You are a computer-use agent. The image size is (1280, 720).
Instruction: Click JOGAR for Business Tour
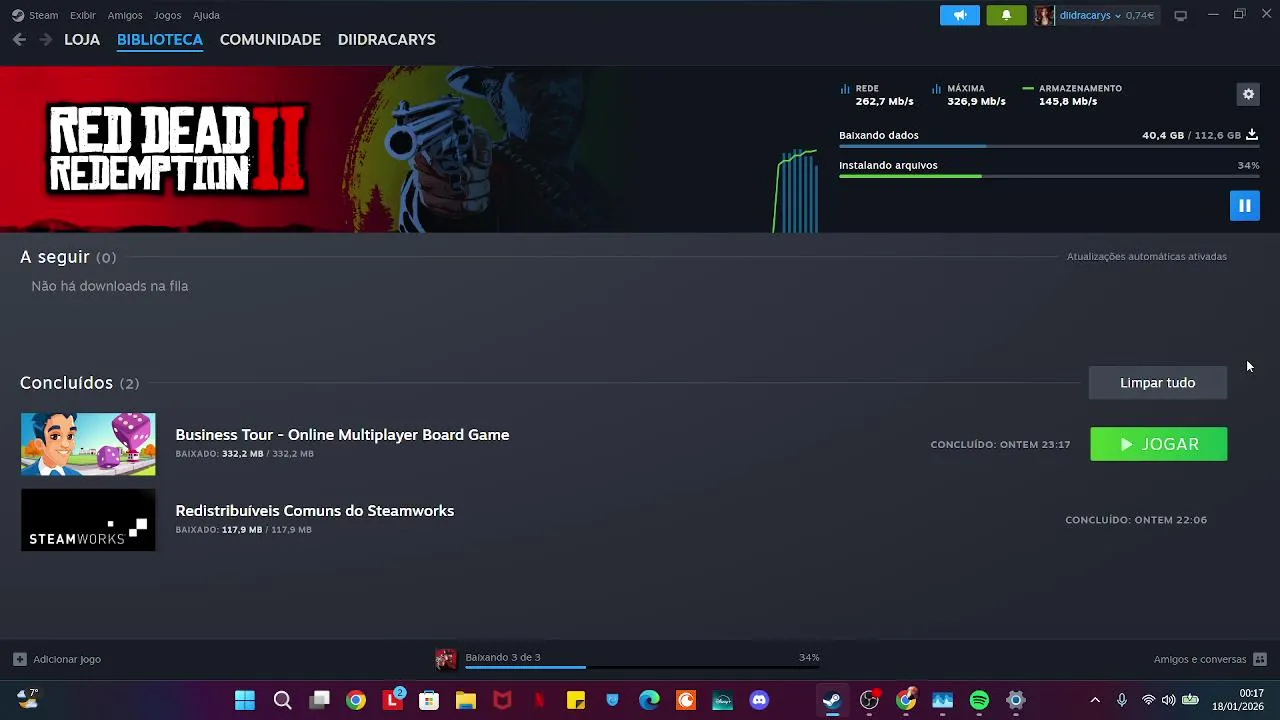(x=1158, y=444)
